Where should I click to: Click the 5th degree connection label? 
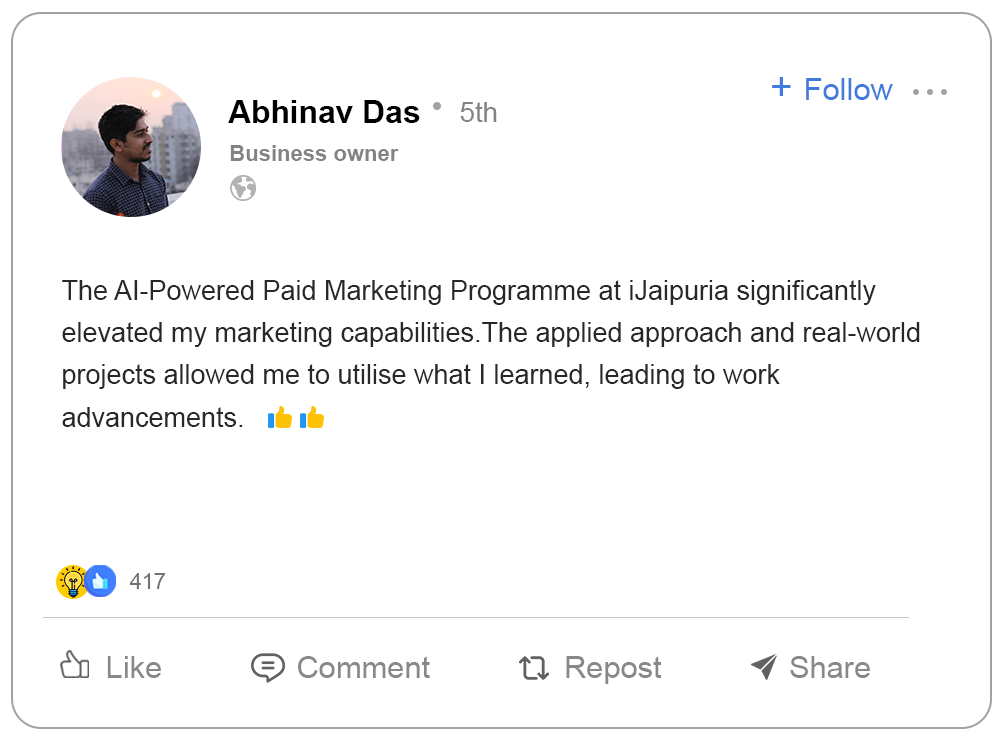478,113
